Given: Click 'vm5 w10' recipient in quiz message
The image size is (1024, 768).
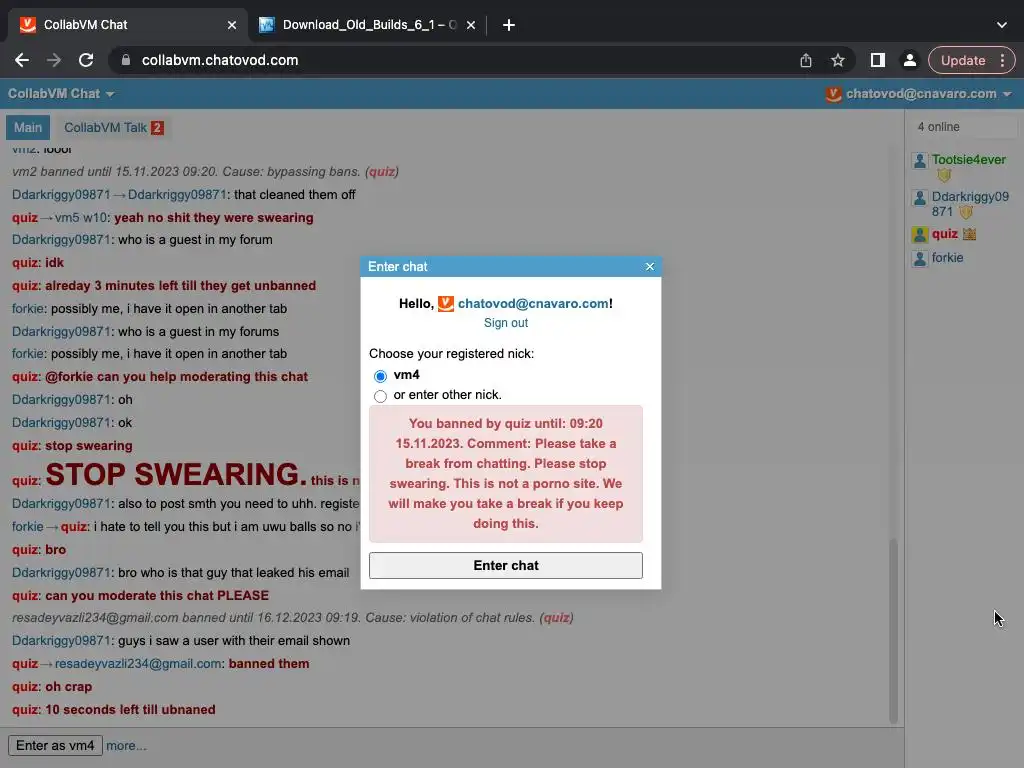Looking at the screenshot, I should 80,217.
